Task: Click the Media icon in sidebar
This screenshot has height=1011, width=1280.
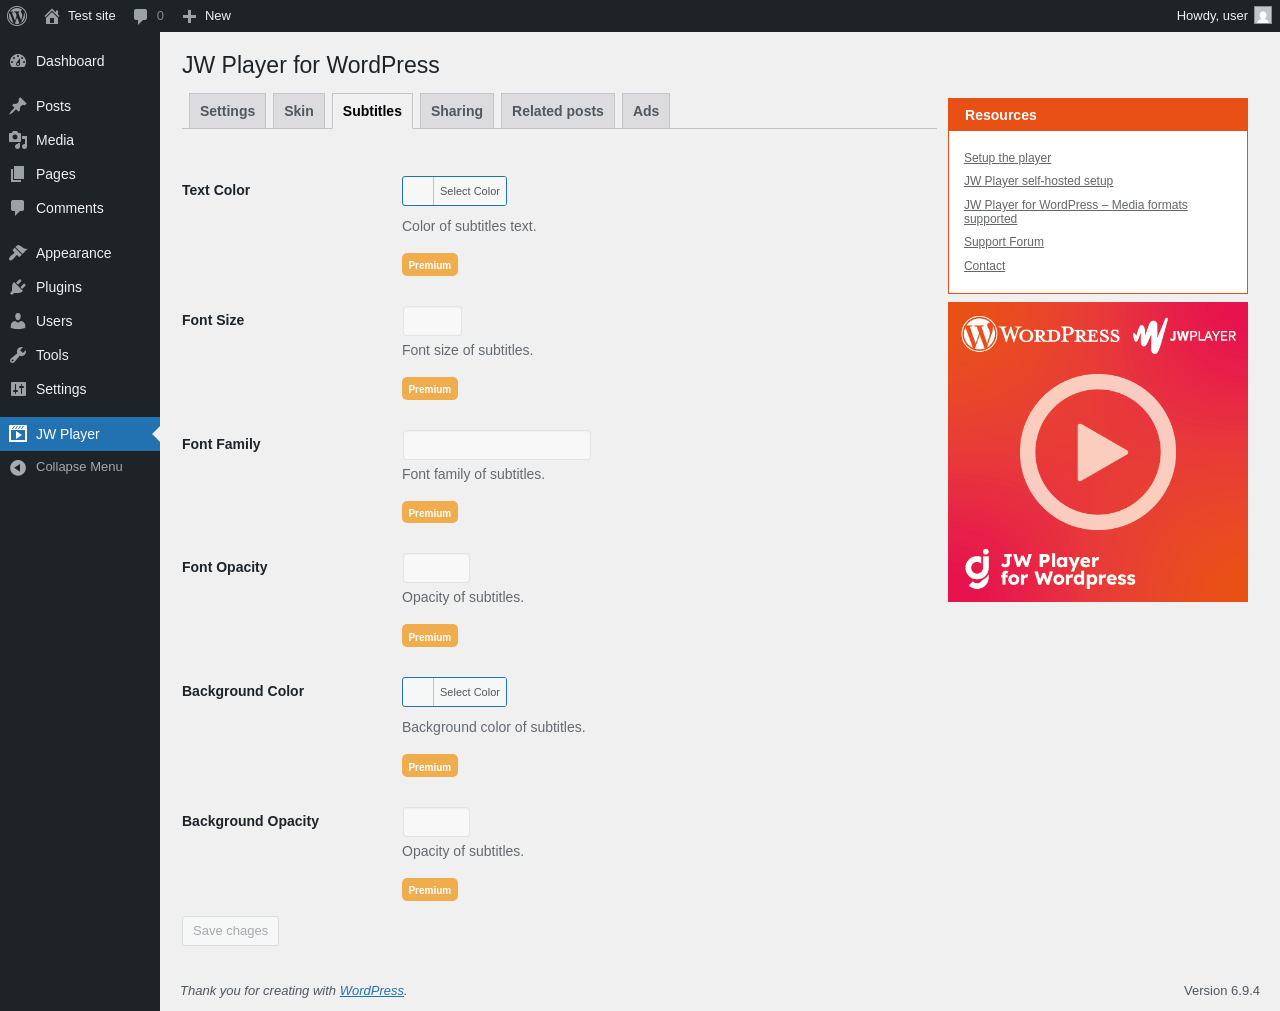Action: (x=18, y=140)
